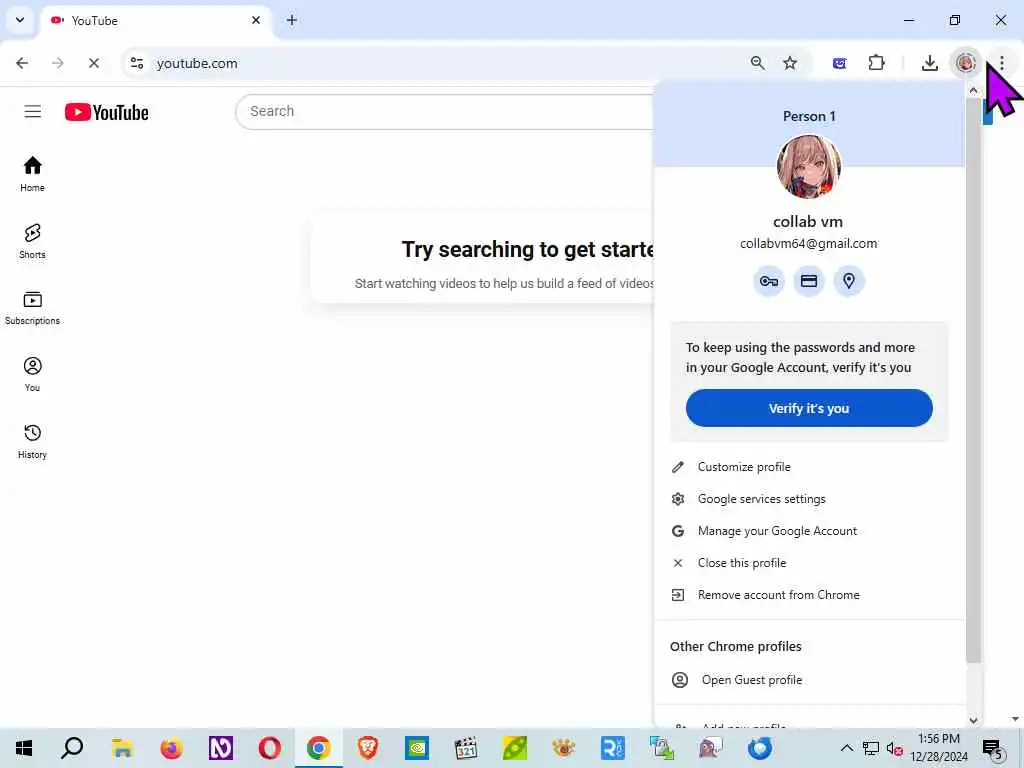Open Google services settings
Screen dimensions: 1024x768
pyautogui.click(x=808, y=499)
